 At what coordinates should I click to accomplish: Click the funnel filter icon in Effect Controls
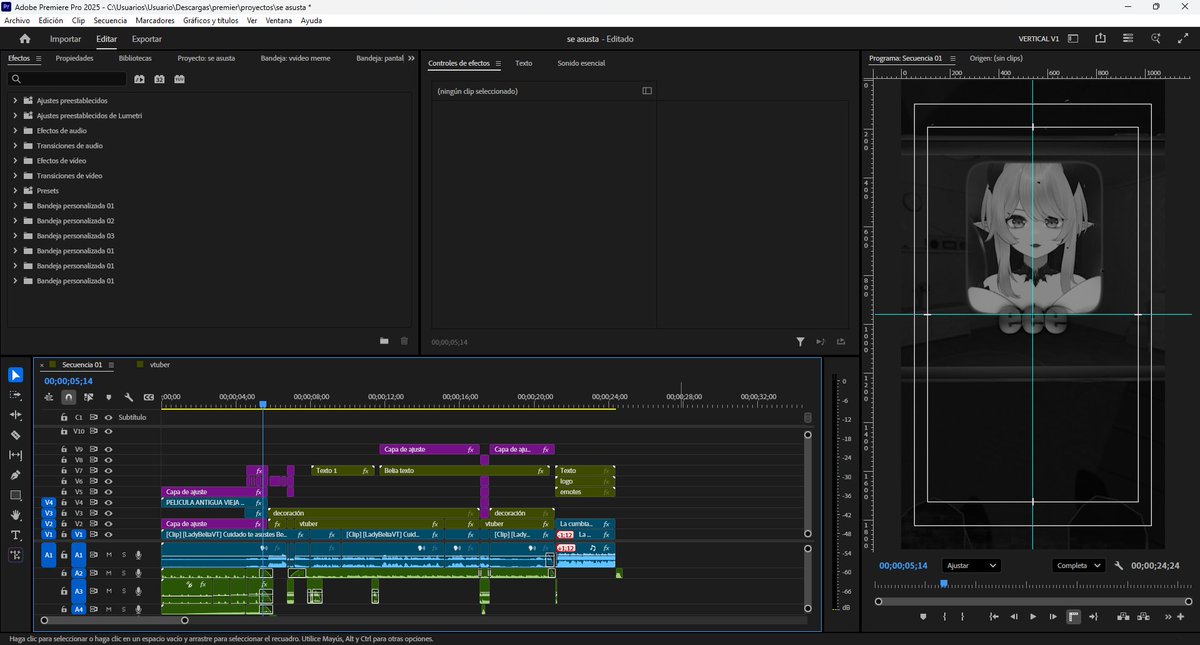click(x=801, y=341)
